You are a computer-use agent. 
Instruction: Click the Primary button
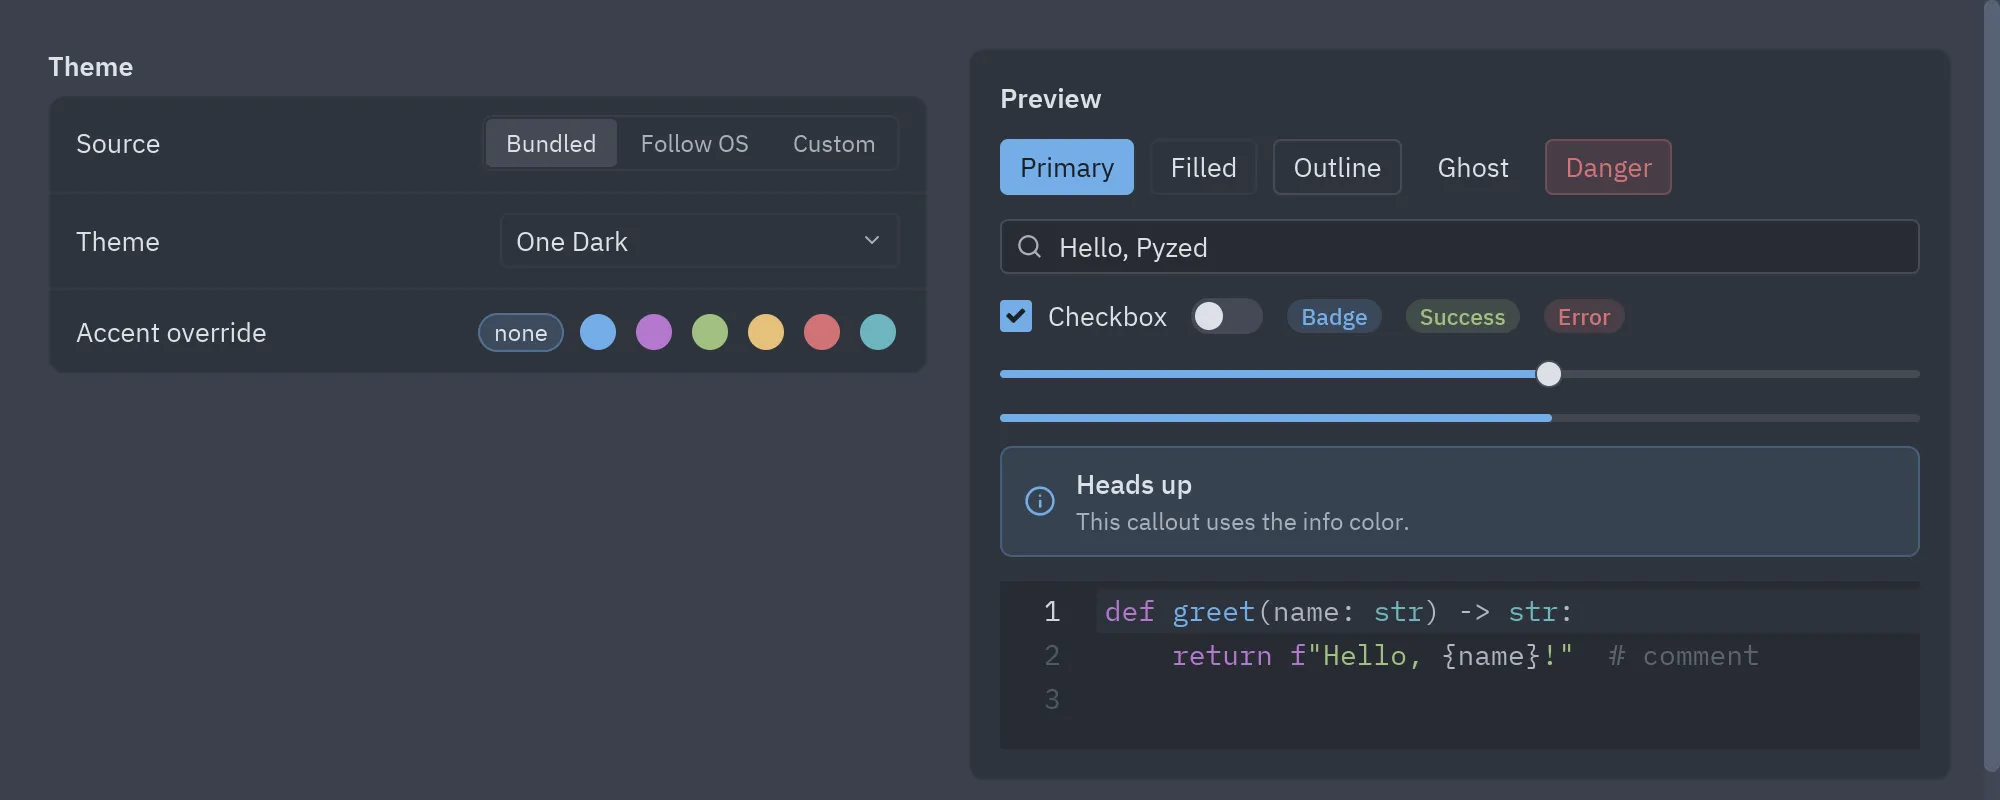[1067, 167]
